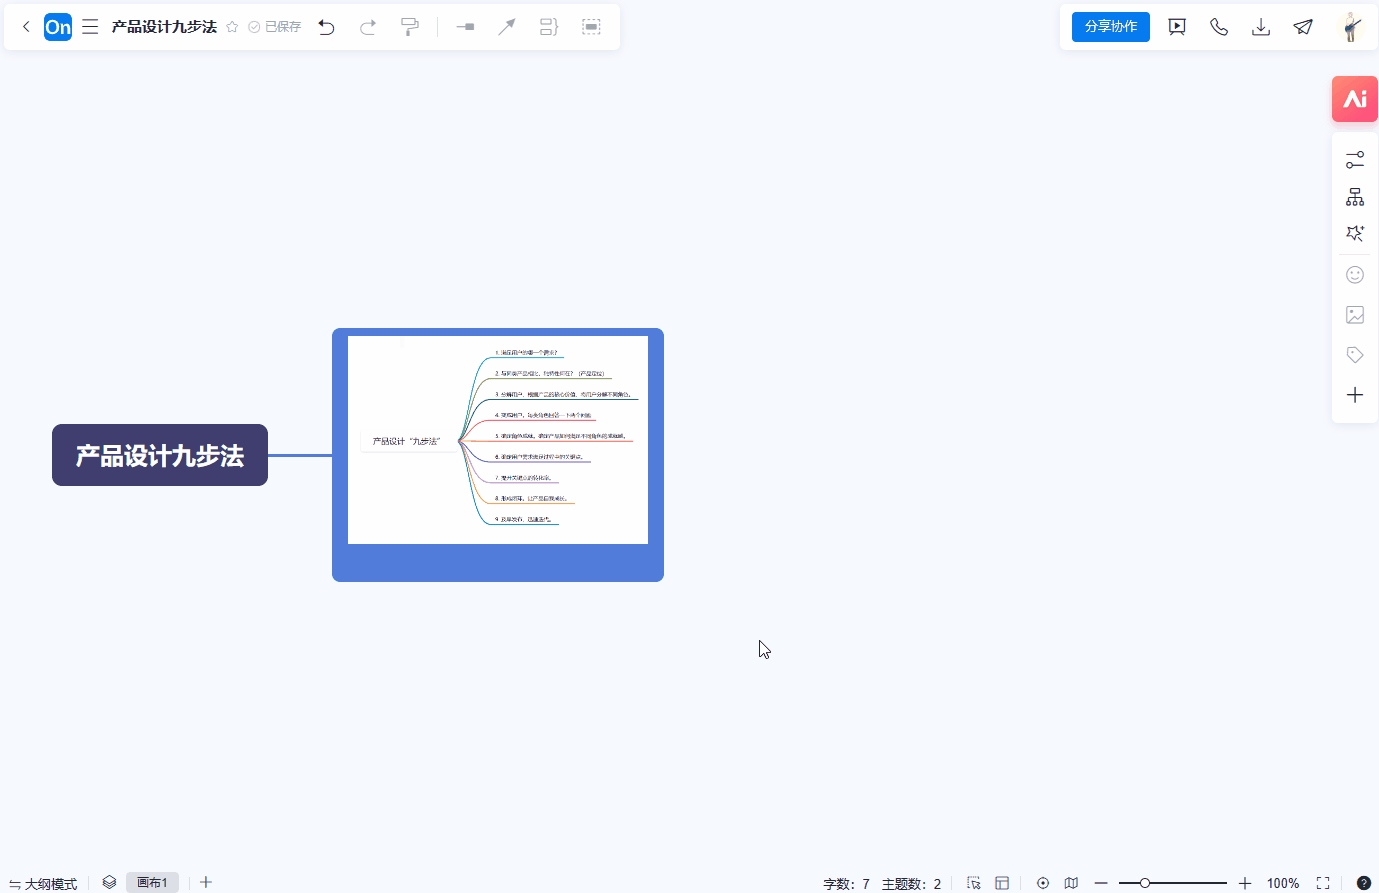Add a boundary frame

(591, 27)
